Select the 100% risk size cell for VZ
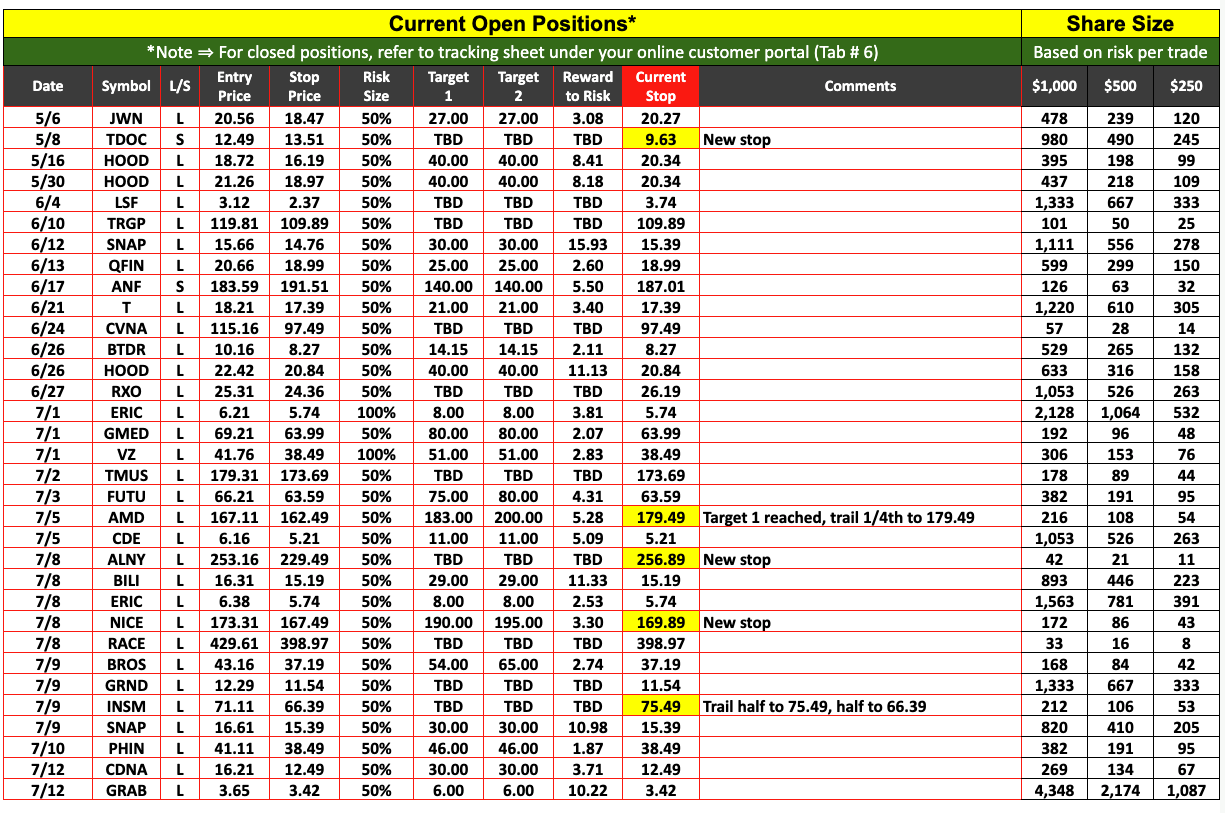 coord(377,455)
